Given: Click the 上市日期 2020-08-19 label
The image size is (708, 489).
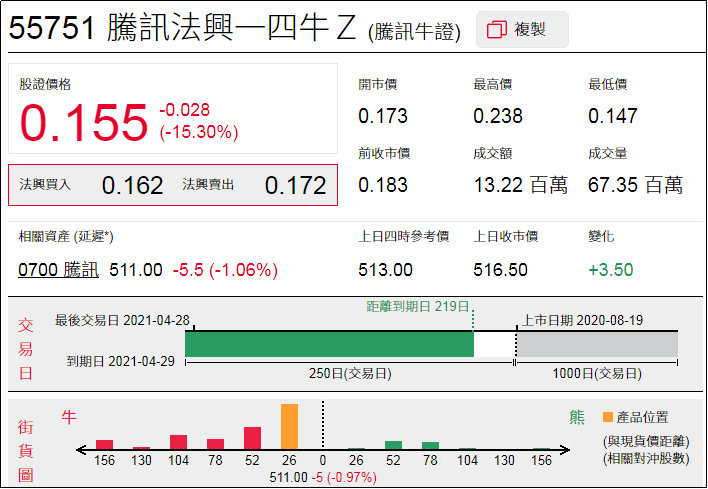Looking at the screenshot, I should click(x=582, y=321).
